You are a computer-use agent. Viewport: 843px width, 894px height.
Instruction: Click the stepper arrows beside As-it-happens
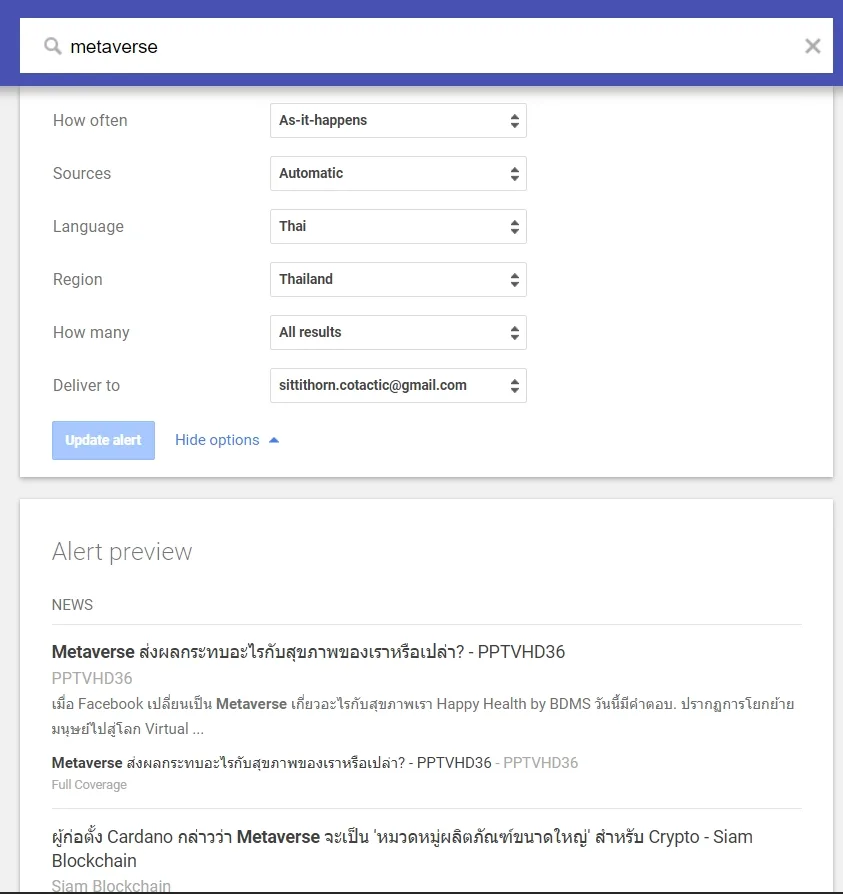click(x=513, y=120)
